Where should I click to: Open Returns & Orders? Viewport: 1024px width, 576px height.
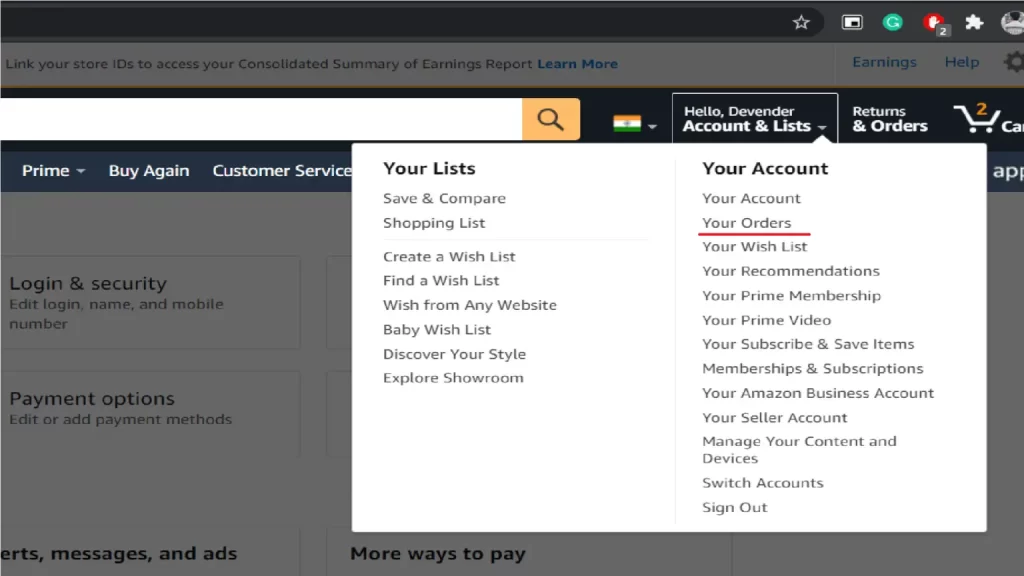[x=889, y=119]
